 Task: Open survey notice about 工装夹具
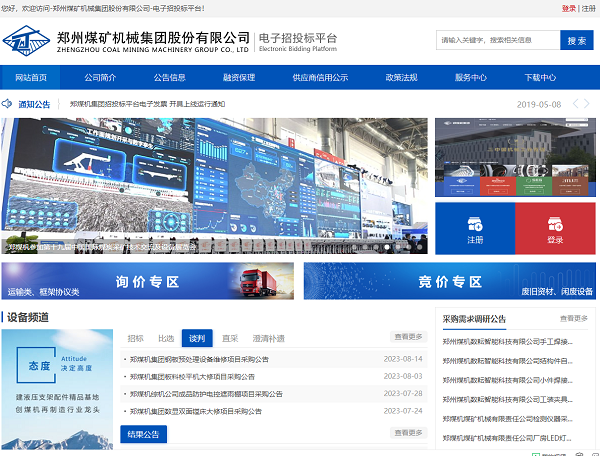(507, 399)
